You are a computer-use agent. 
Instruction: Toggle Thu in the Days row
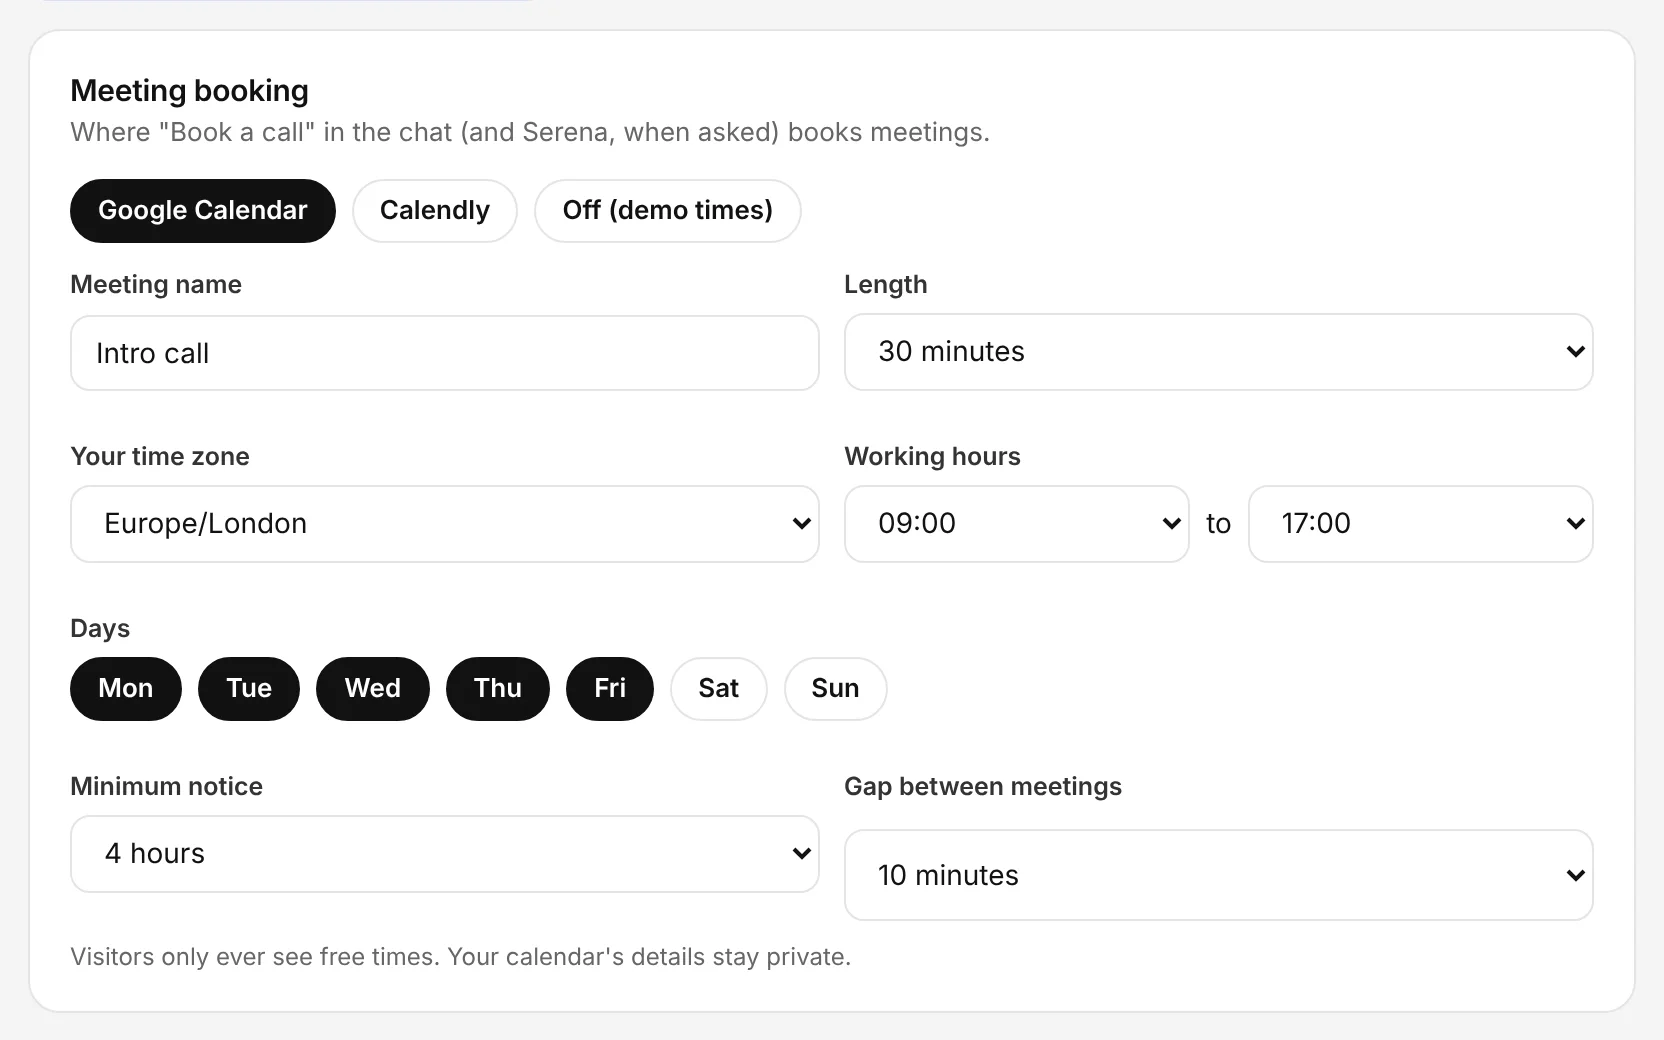pos(498,689)
